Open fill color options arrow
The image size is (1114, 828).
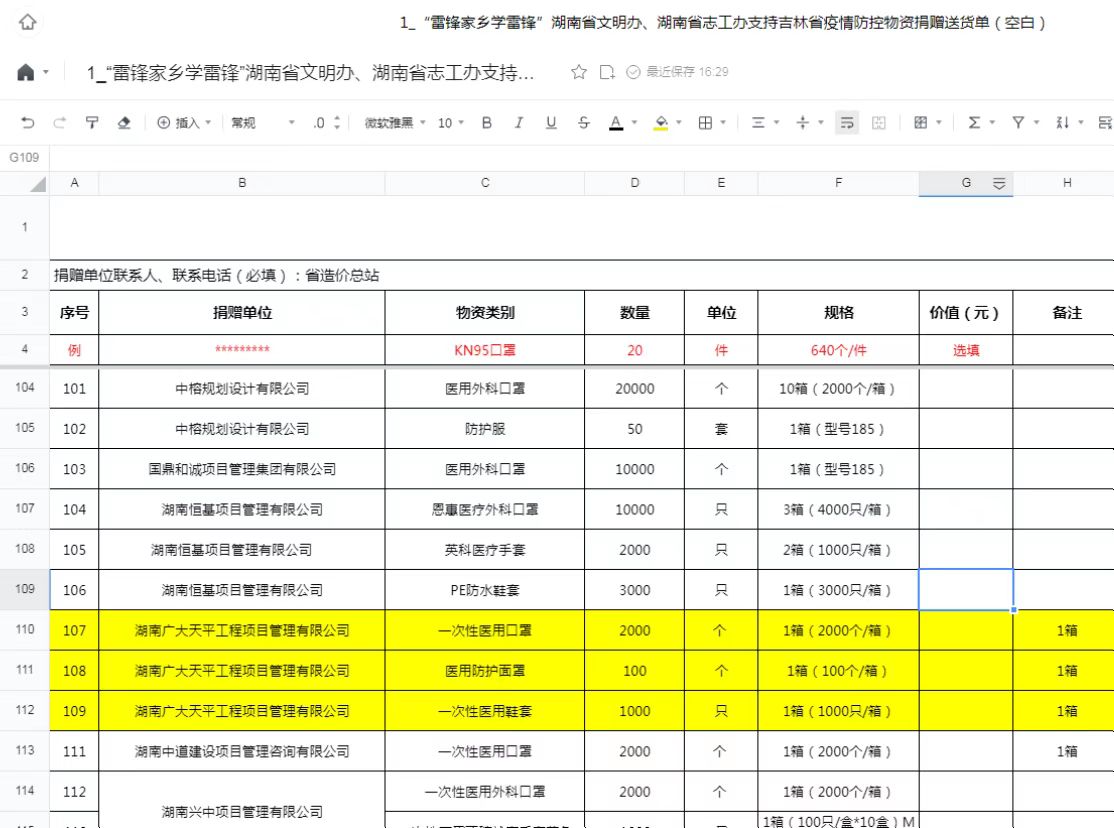point(679,122)
